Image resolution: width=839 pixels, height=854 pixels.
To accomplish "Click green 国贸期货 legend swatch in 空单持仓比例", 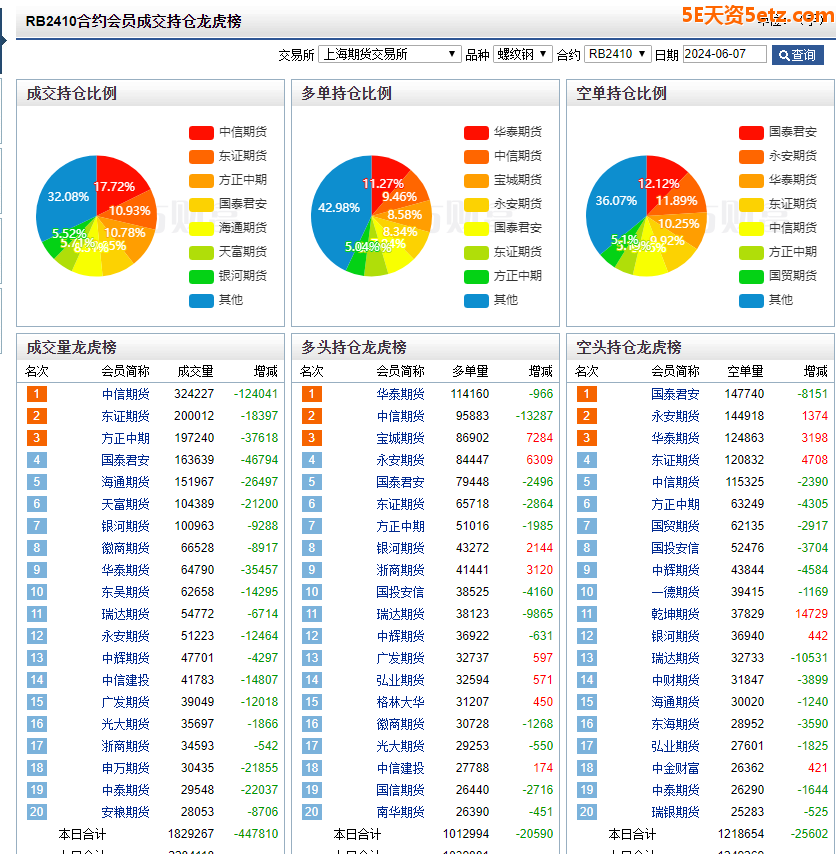I will click(x=751, y=276).
